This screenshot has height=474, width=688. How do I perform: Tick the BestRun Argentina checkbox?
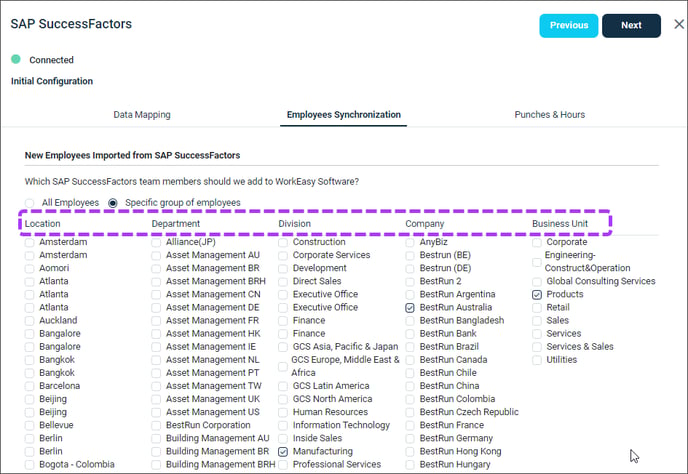click(410, 294)
